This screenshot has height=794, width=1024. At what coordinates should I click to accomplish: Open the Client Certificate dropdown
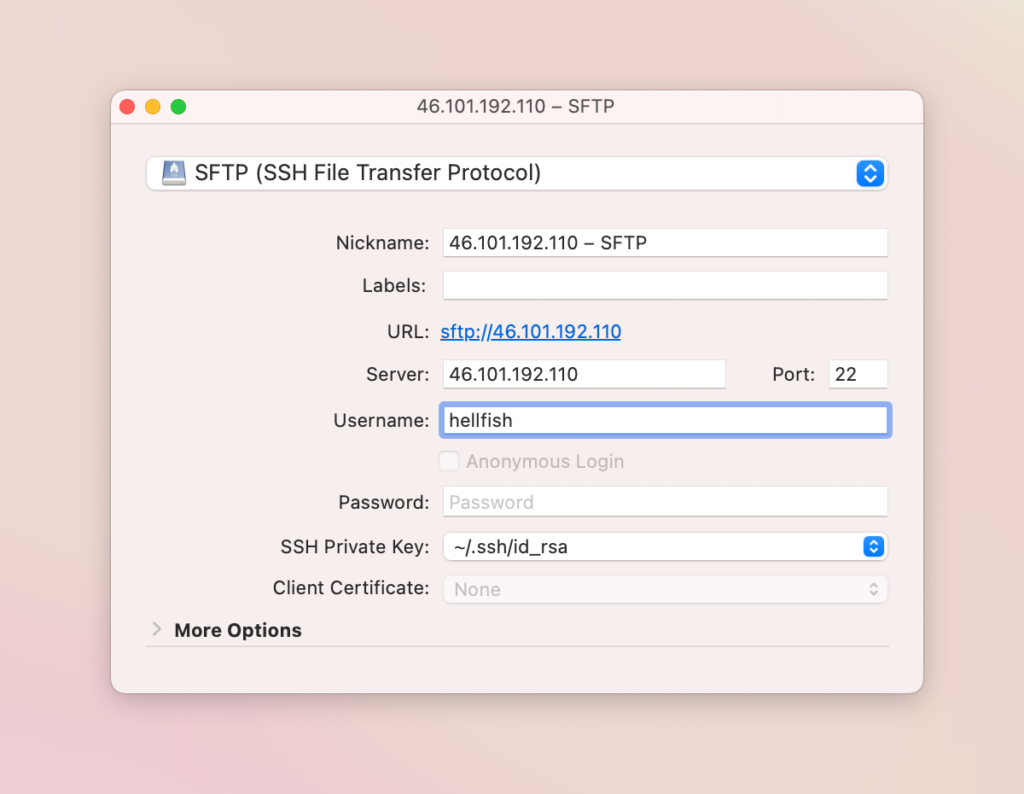click(872, 589)
